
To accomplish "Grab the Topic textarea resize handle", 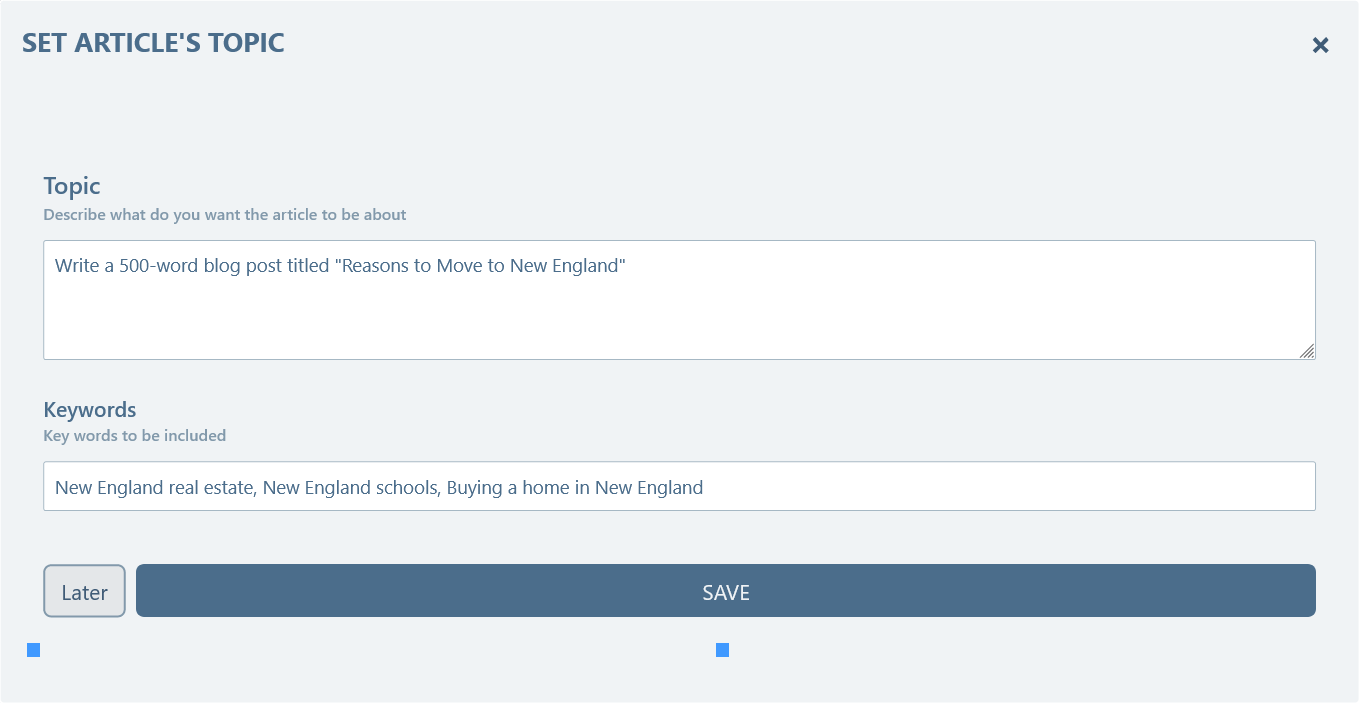I will (x=1307, y=350).
